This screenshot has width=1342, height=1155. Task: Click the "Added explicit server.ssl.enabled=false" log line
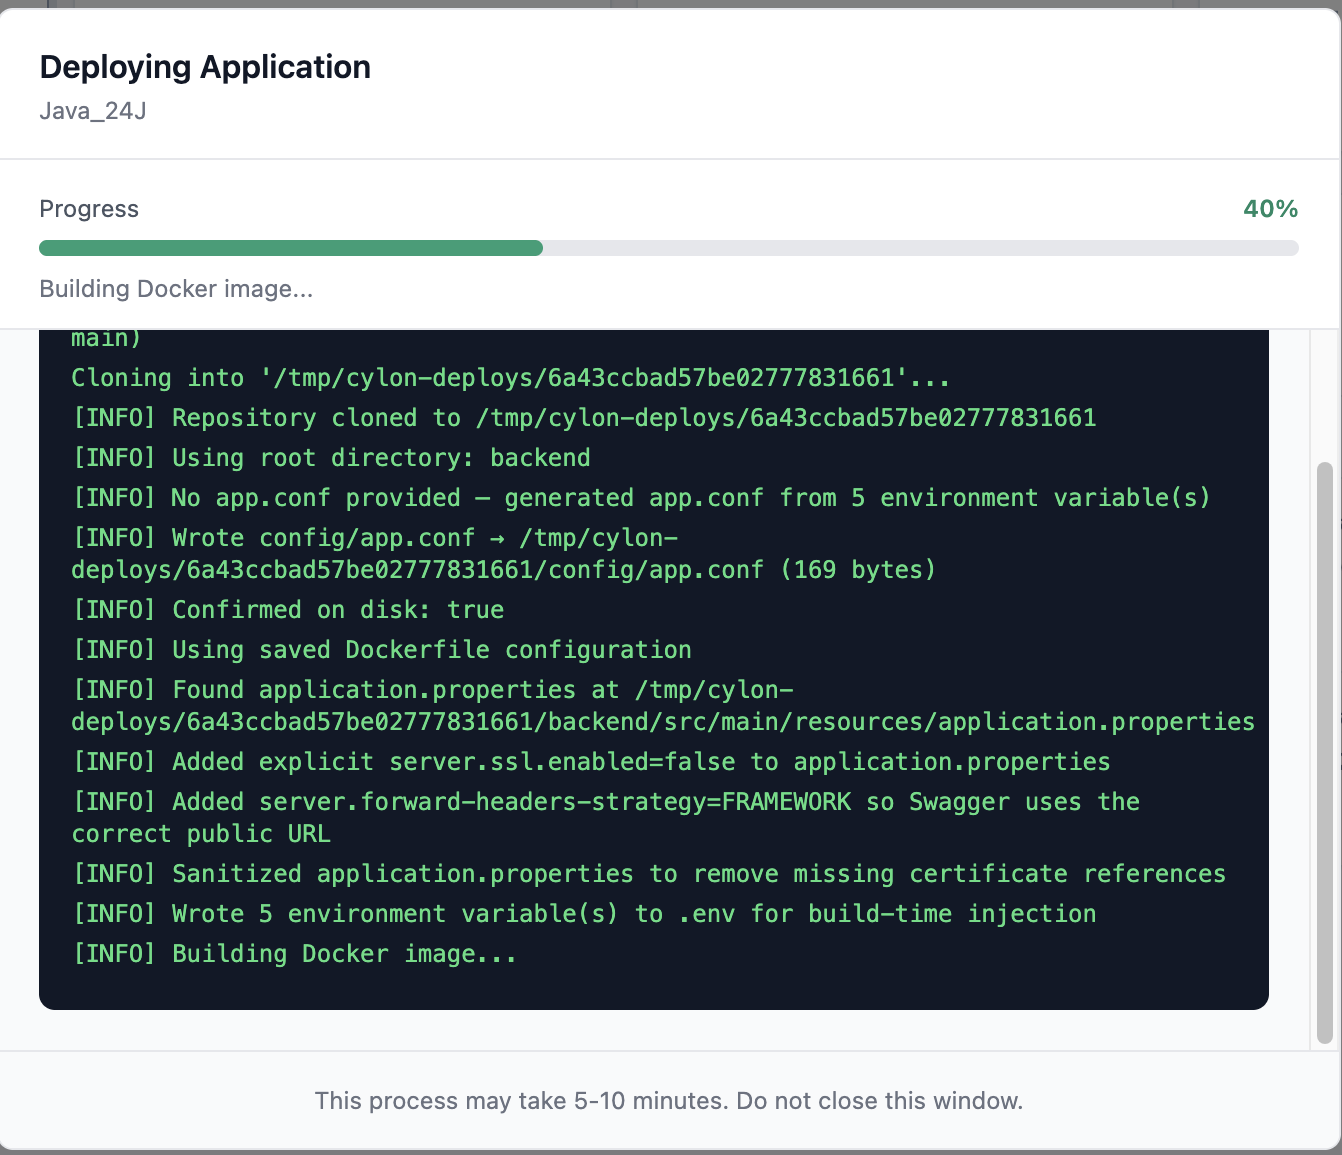click(591, 762)
